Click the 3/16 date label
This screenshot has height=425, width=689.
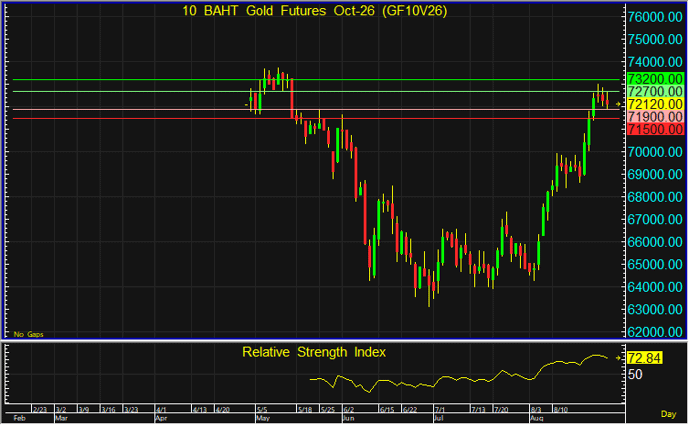click(109, 410)
